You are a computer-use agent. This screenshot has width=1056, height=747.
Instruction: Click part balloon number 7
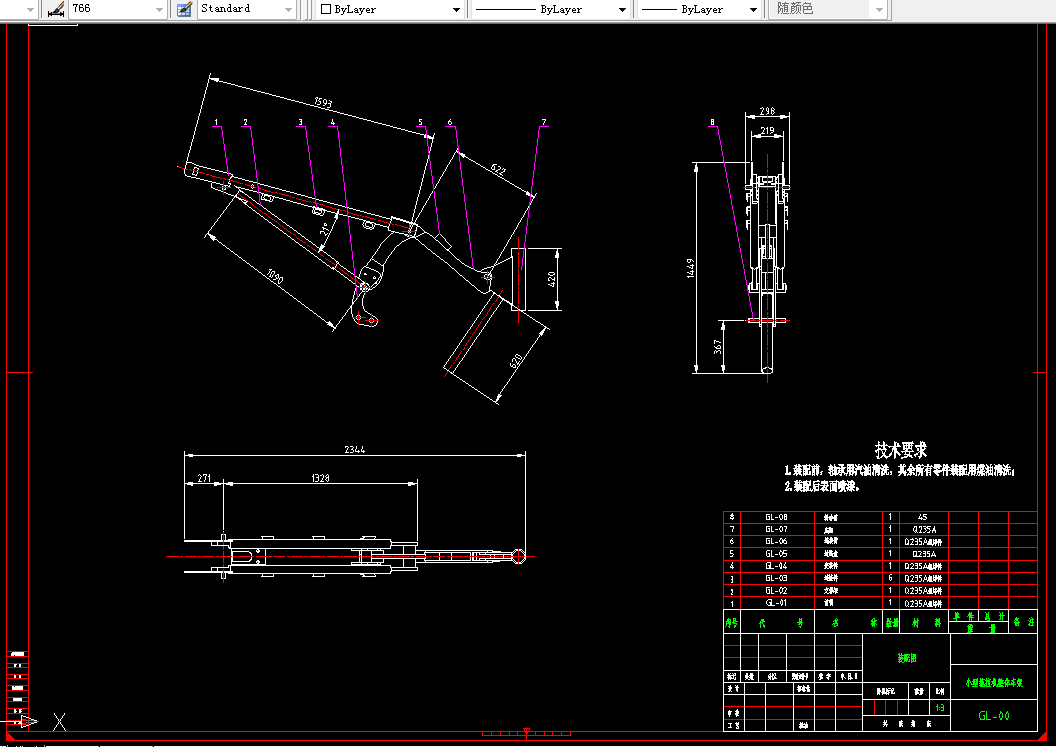point(543,123)
